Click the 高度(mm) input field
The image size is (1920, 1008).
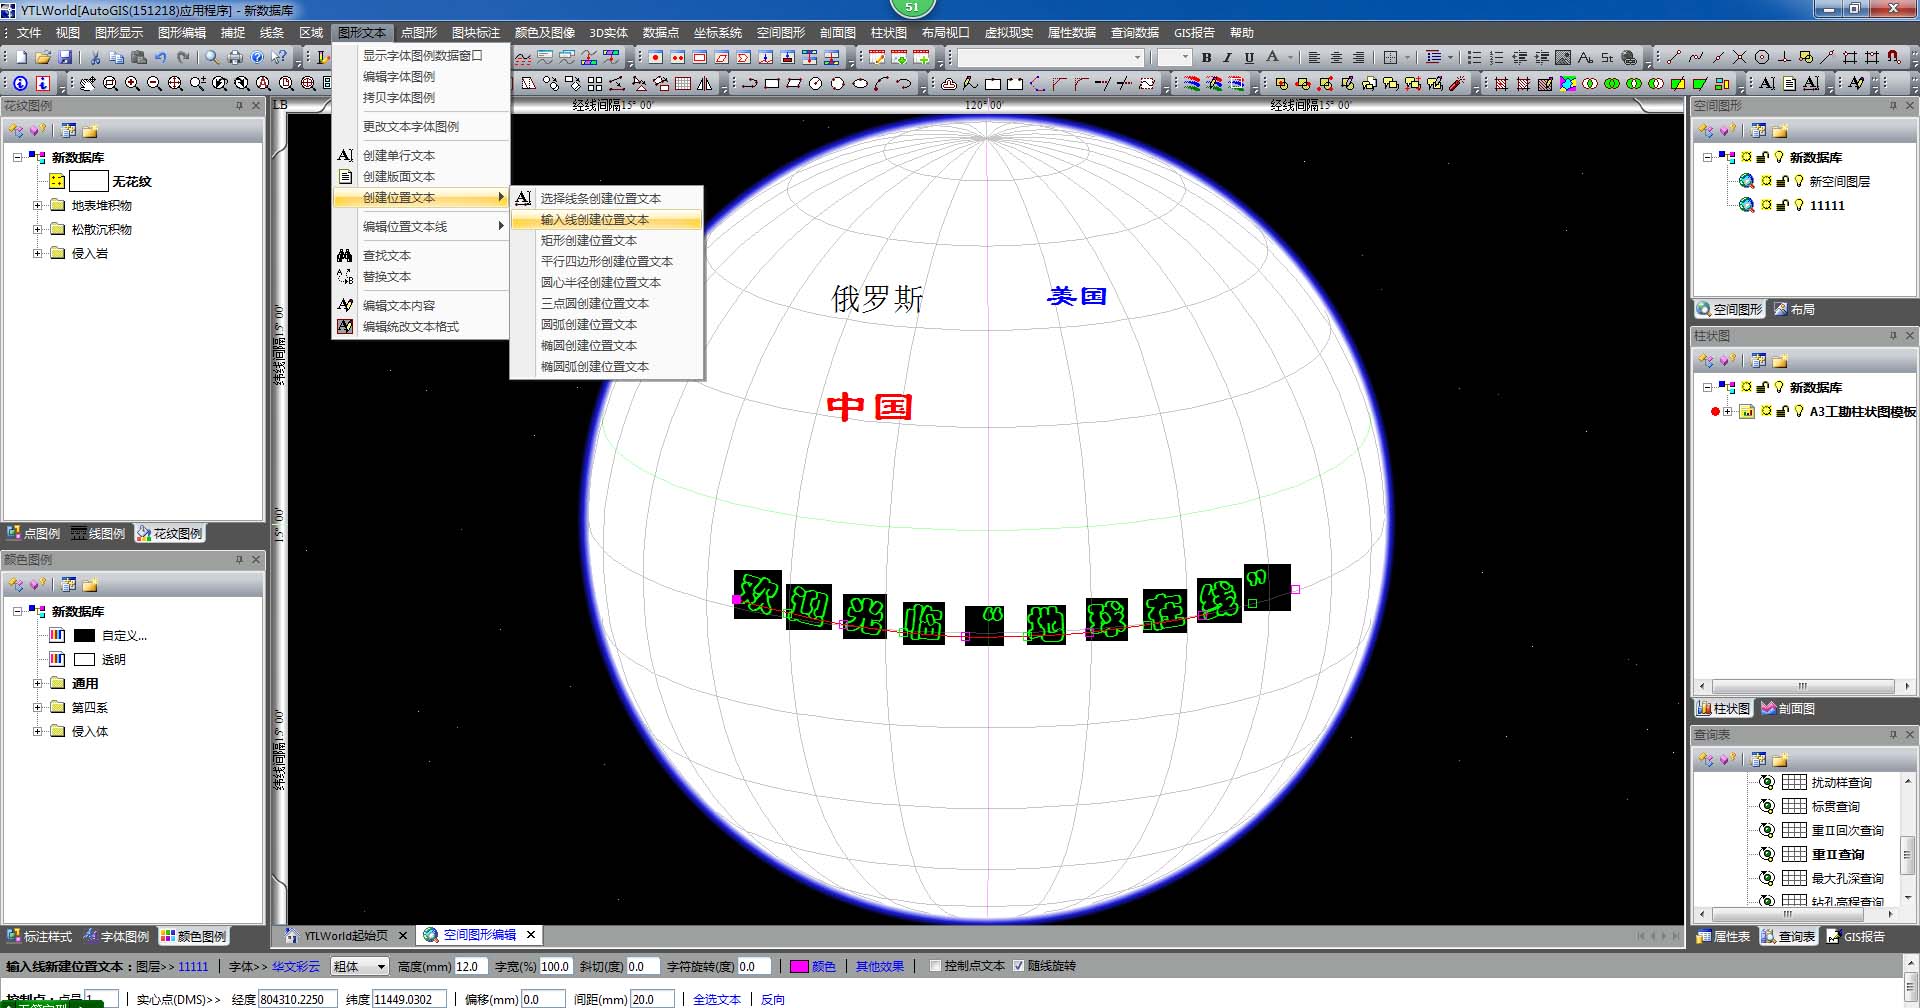tap(471, 966)
